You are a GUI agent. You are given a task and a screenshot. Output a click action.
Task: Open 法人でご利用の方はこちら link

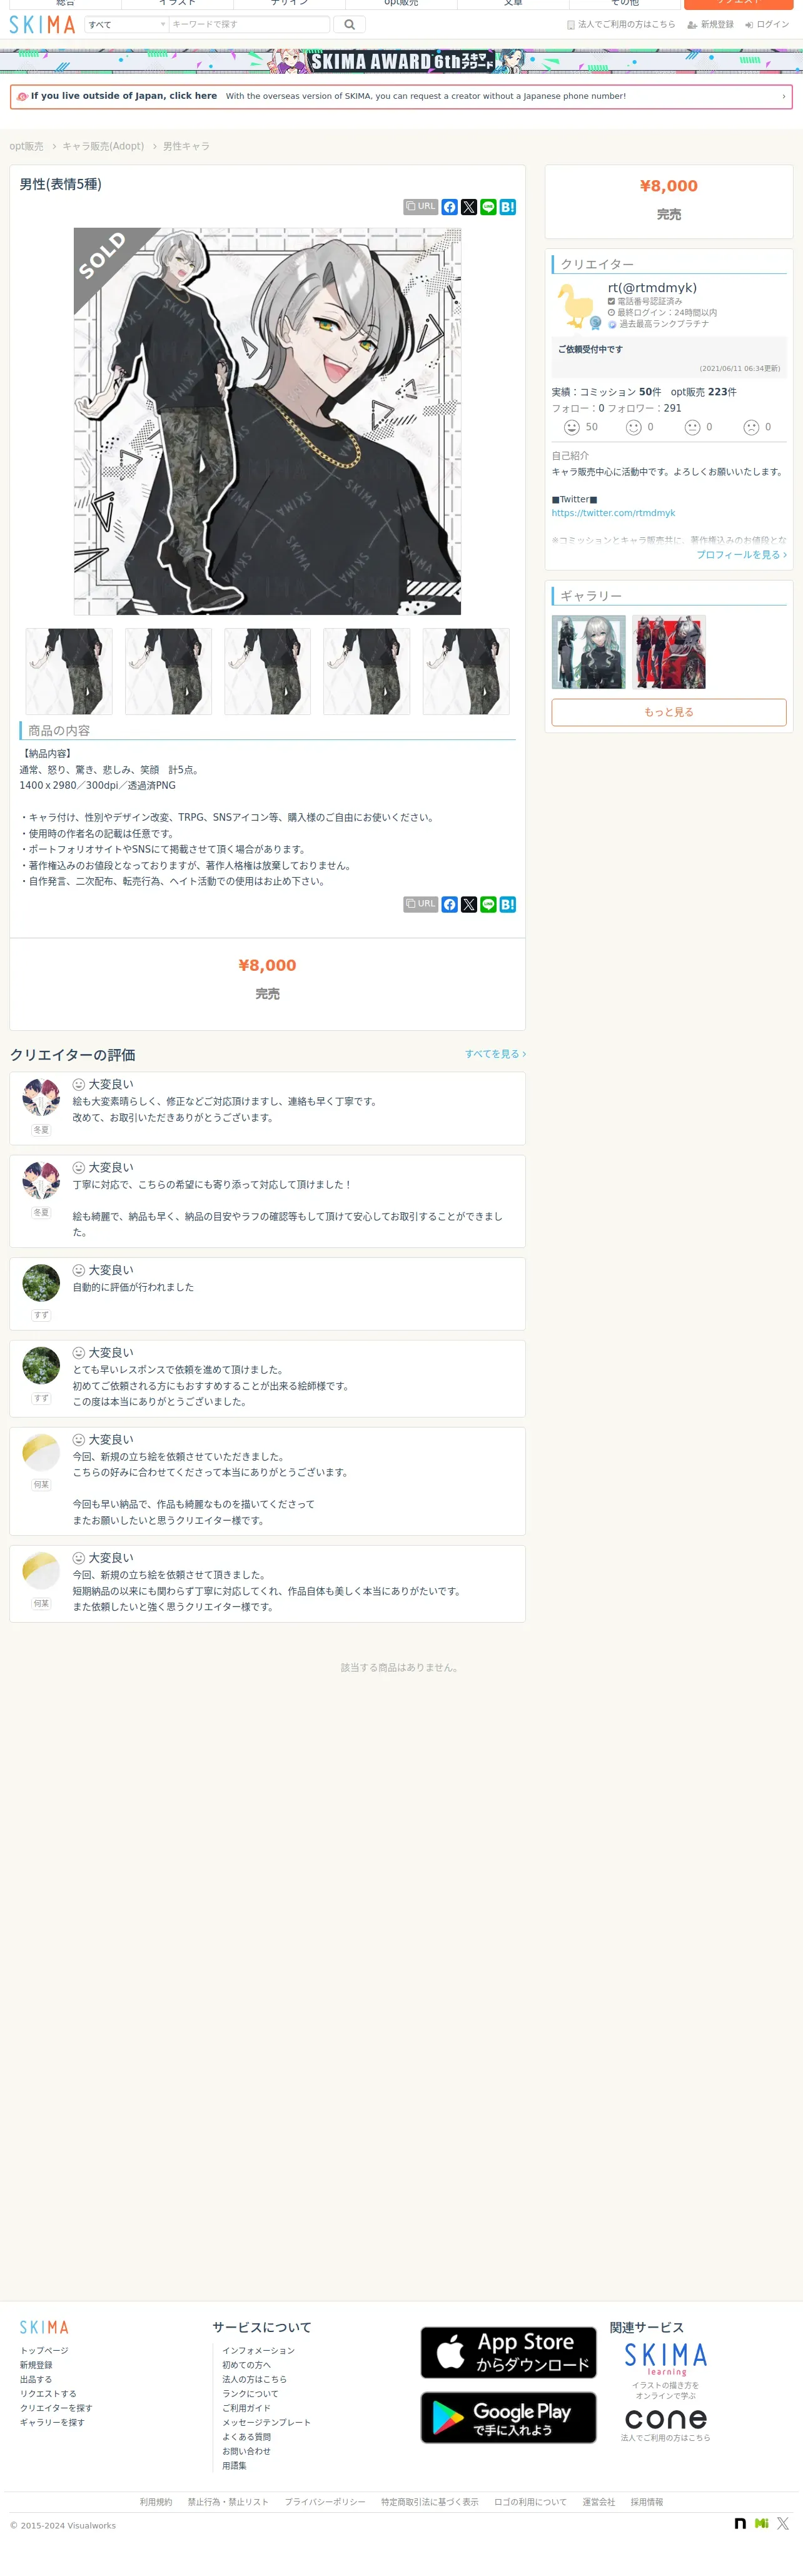[x=621, y=24]
